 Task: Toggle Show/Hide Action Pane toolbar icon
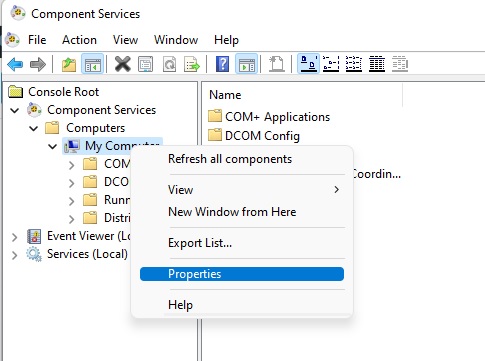point(247,64)
